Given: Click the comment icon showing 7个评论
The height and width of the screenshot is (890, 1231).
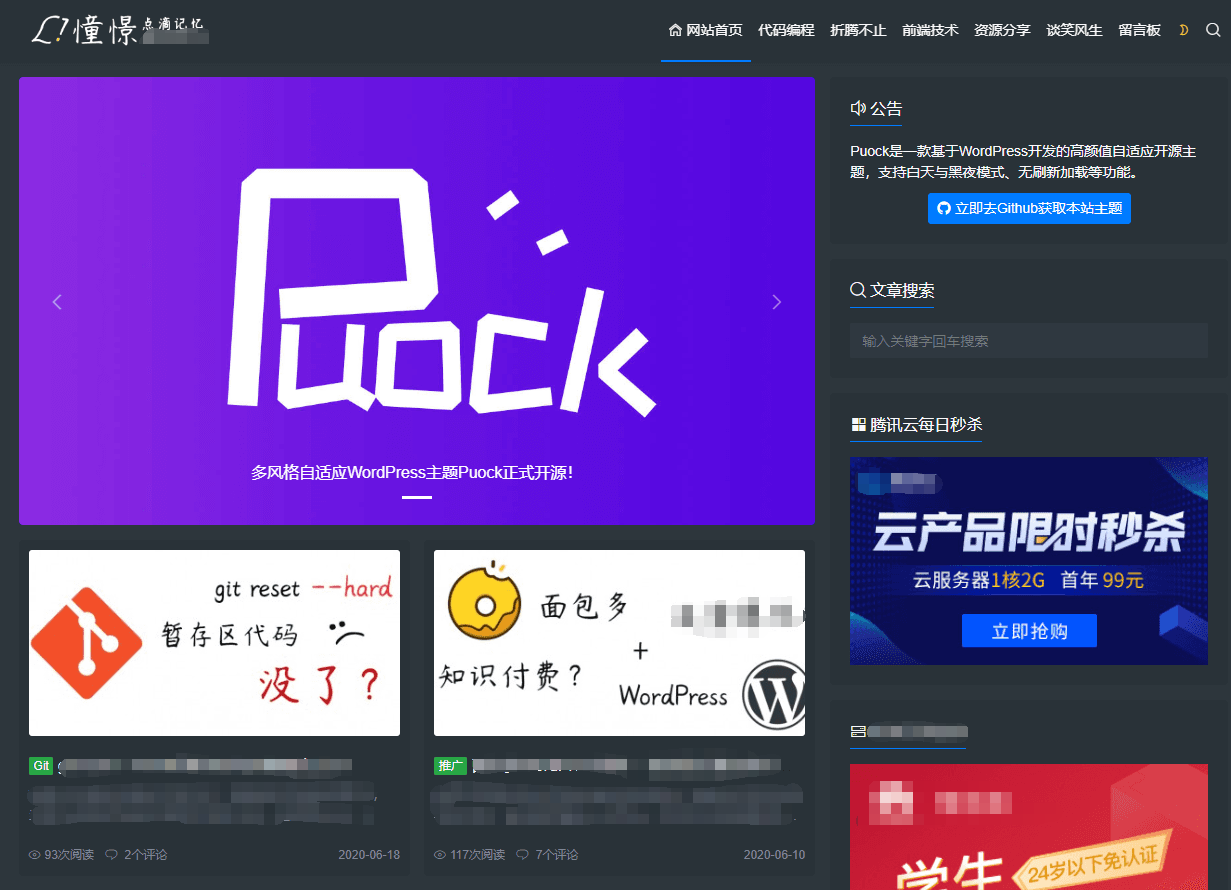Looking at the screenshot, I should pyautogui.click(x=521, y=854).
